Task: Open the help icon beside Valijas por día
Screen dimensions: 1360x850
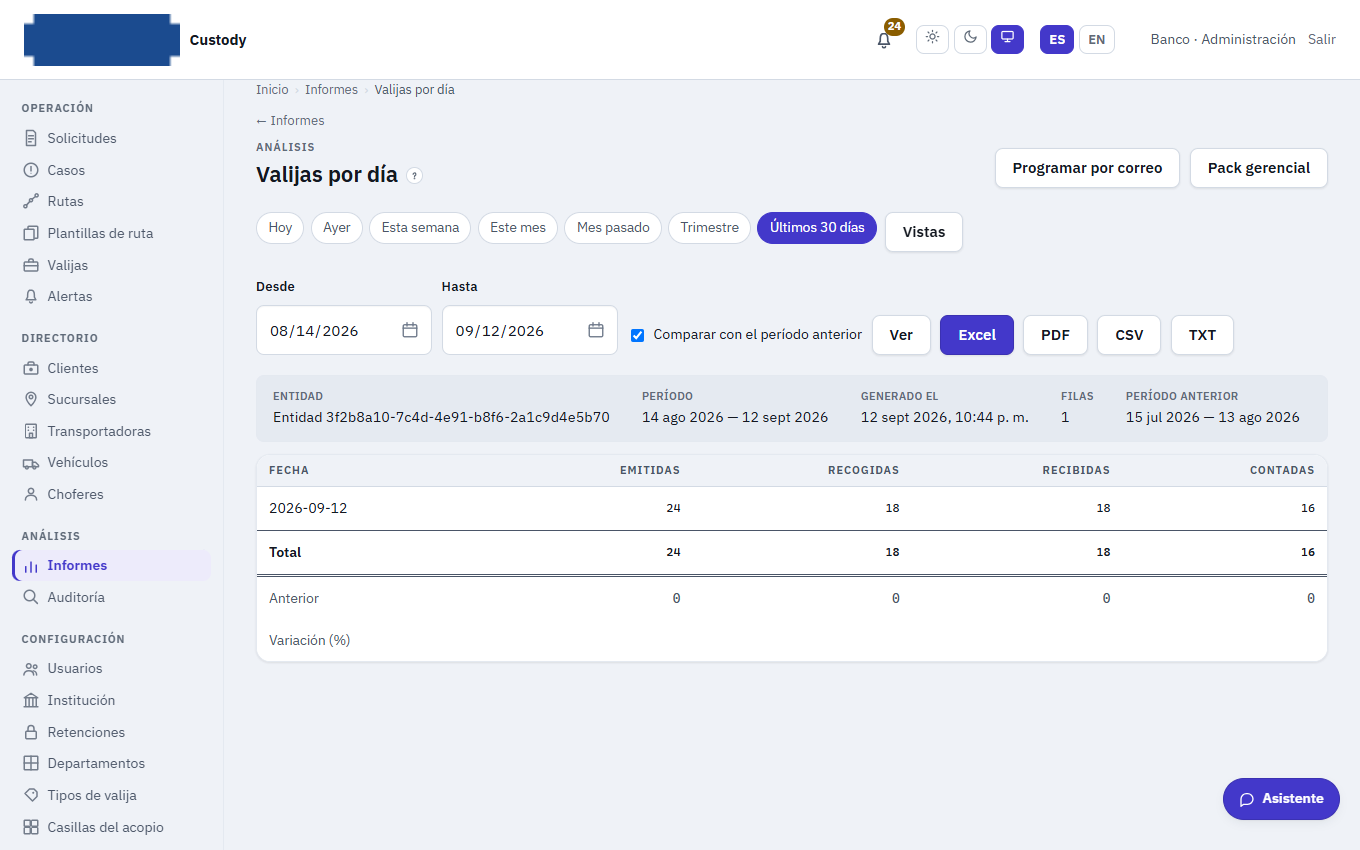Action: click(415, 176)
